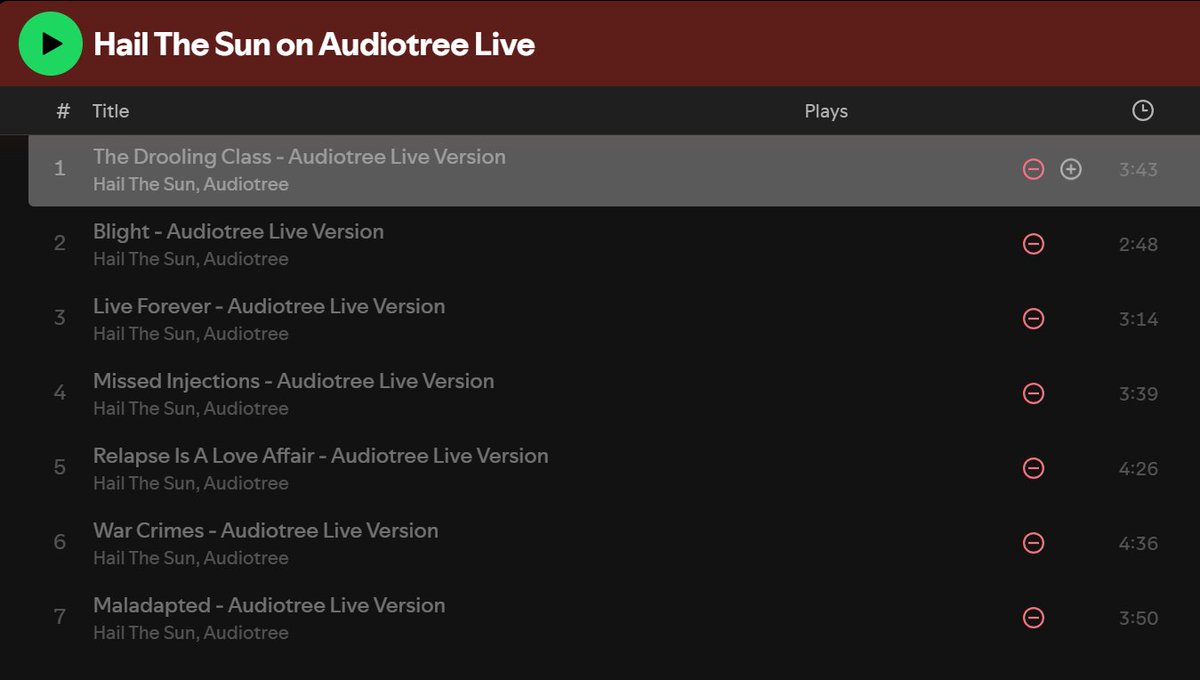Click track number 2
Image resolution: width=1200 pixels, height=680 pixels.
59,243
